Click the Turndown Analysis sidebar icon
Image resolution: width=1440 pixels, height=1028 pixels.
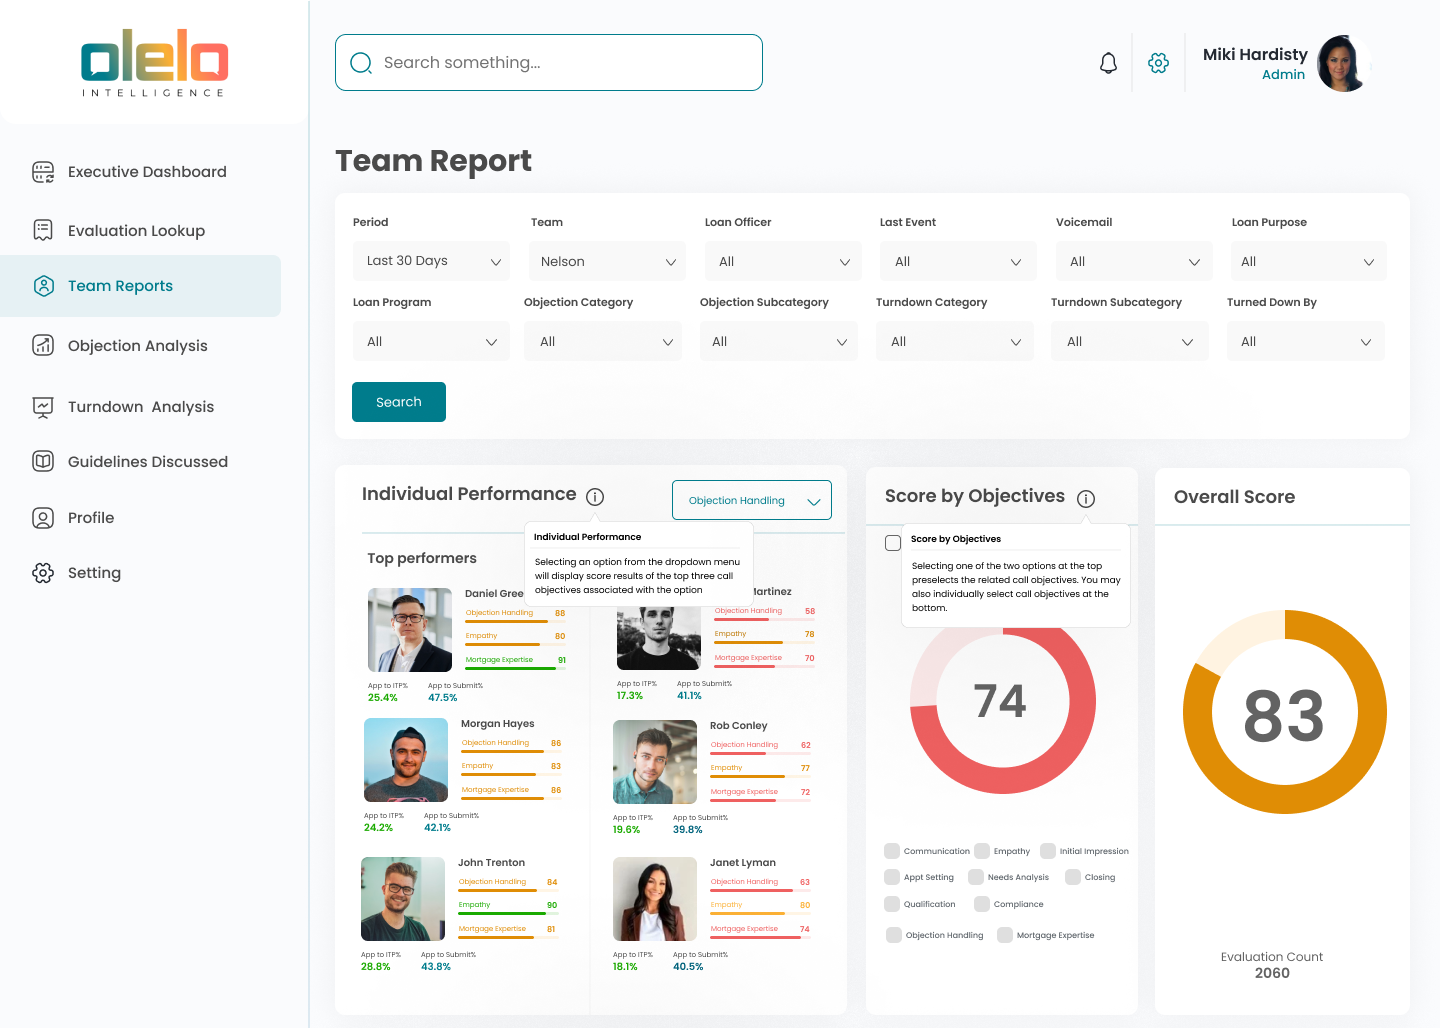[x=43, y=406]
